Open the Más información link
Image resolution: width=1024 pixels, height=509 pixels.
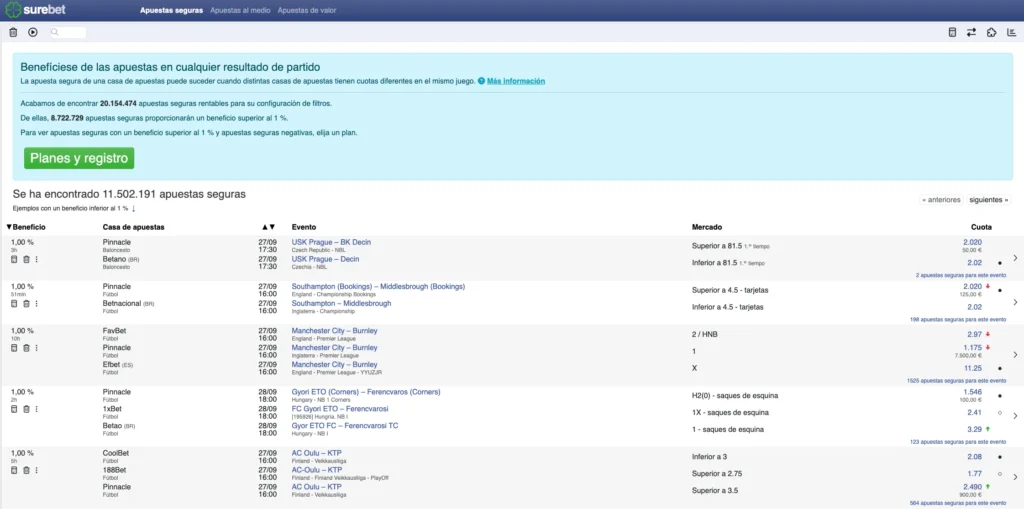[x=515, y=80]
